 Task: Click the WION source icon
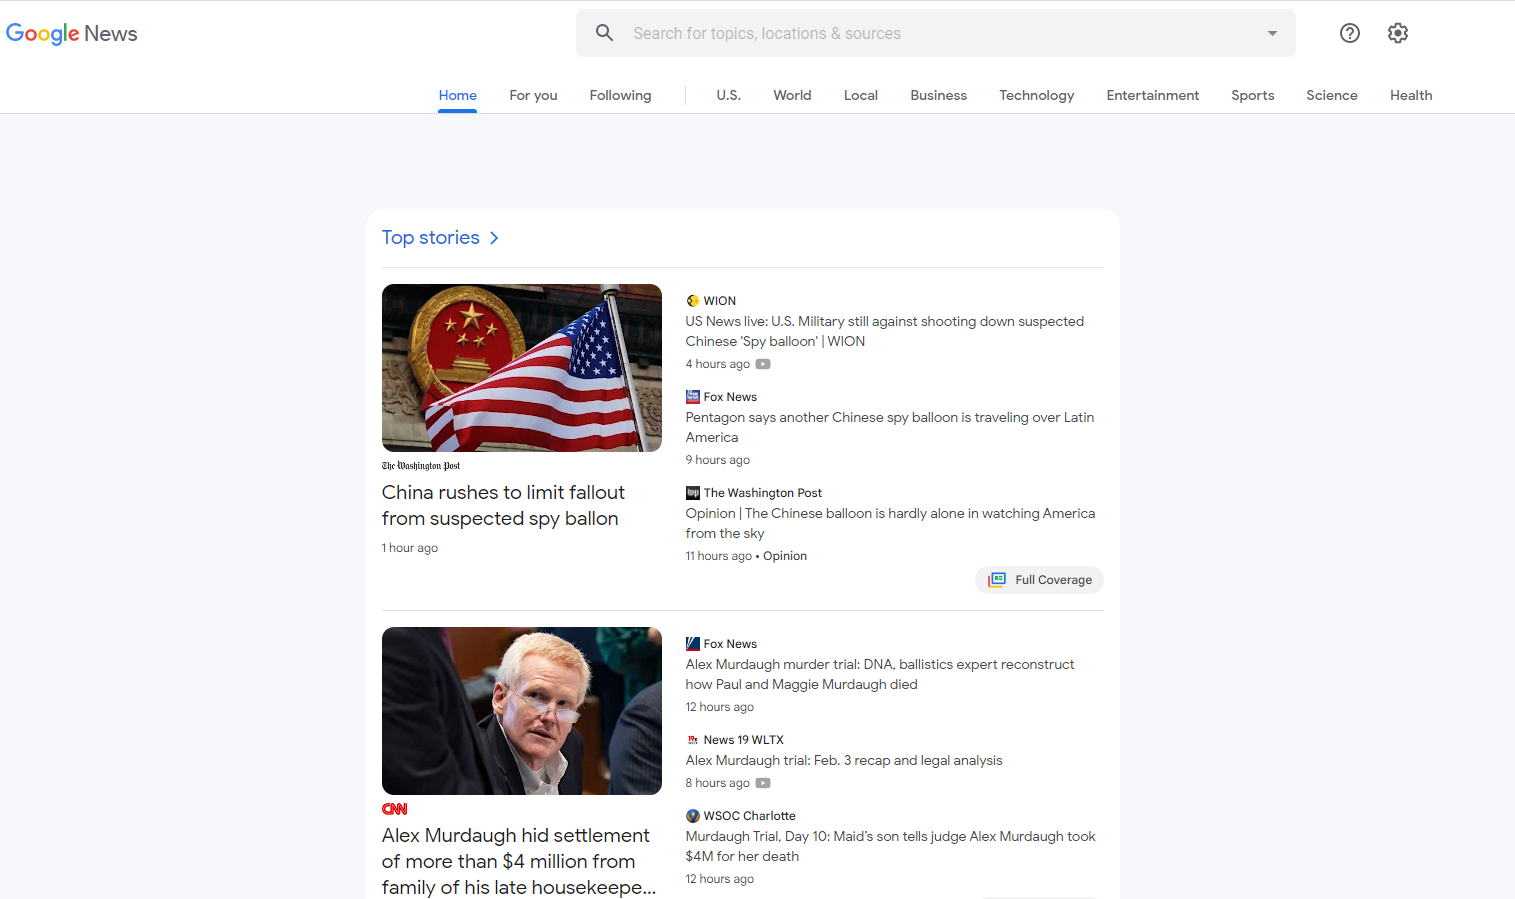coord(692,300)
